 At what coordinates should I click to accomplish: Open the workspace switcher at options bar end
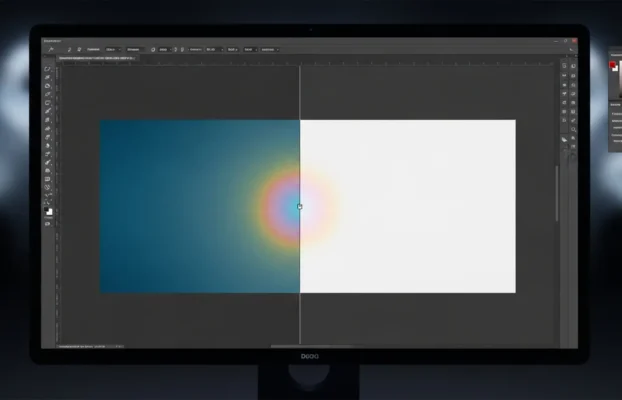[x=571, y=50]
